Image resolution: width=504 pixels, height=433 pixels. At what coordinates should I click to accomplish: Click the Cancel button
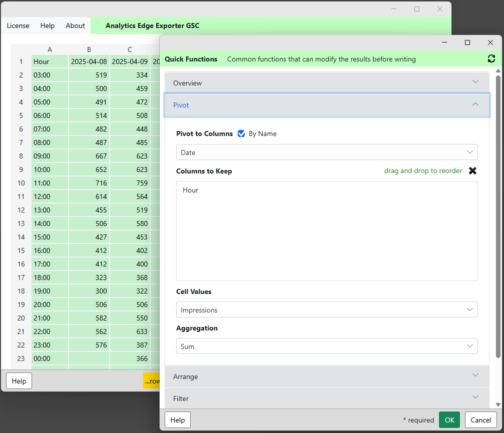pos(481,420)
